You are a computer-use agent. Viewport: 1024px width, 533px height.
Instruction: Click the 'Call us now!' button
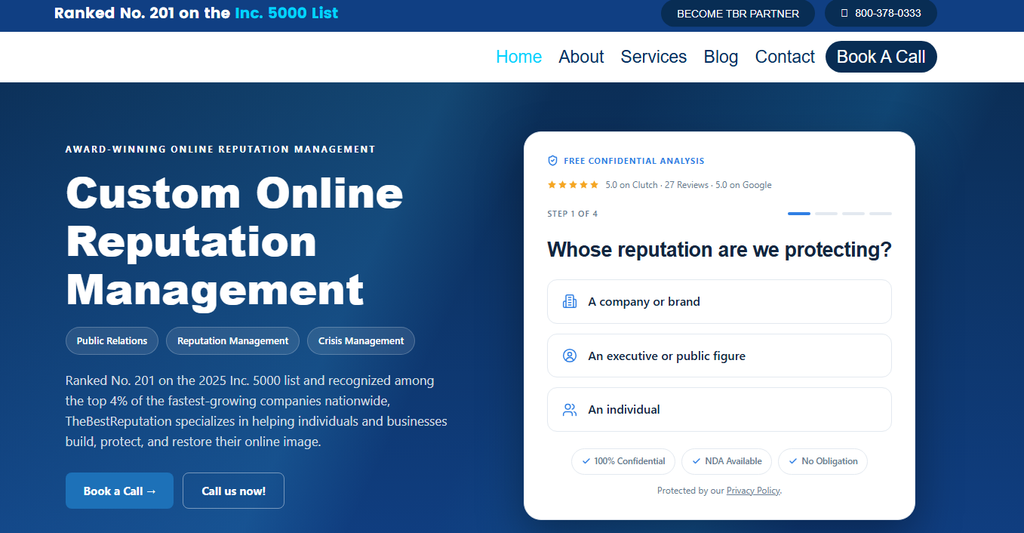pyautogui.click(x=233, y=491)
